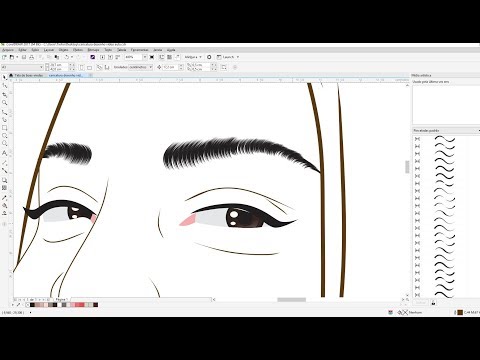Click the Open file icon
The width and height of the screenshot is (480, 360).
click(x=12, y=57)
